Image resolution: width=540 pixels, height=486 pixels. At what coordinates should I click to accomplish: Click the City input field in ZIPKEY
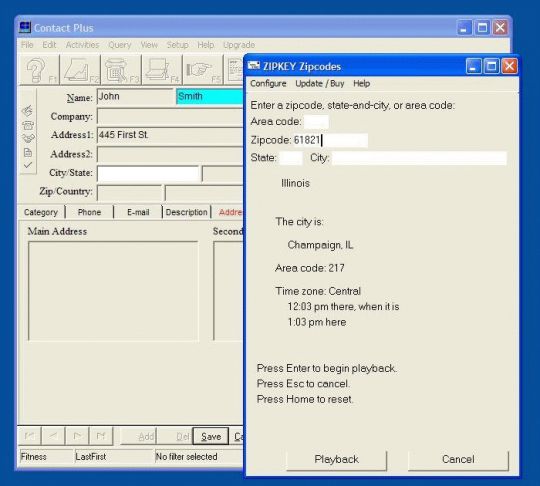click(x=419, y=158)
